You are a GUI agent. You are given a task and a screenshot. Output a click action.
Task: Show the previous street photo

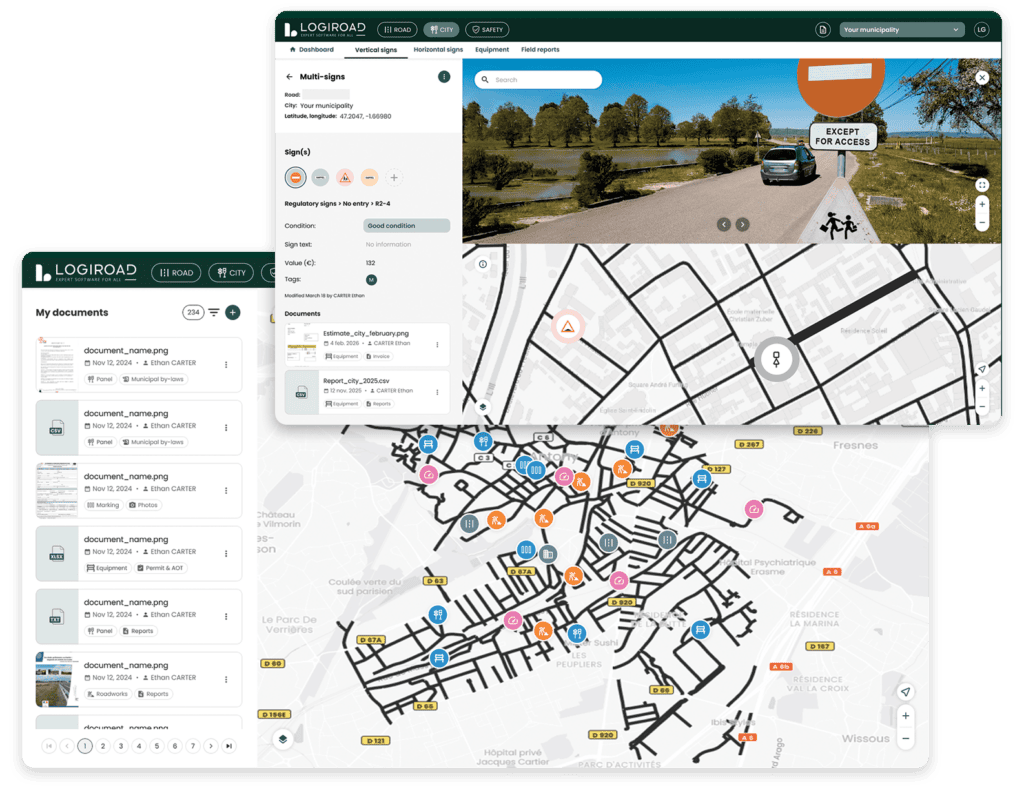pos(724,224)
